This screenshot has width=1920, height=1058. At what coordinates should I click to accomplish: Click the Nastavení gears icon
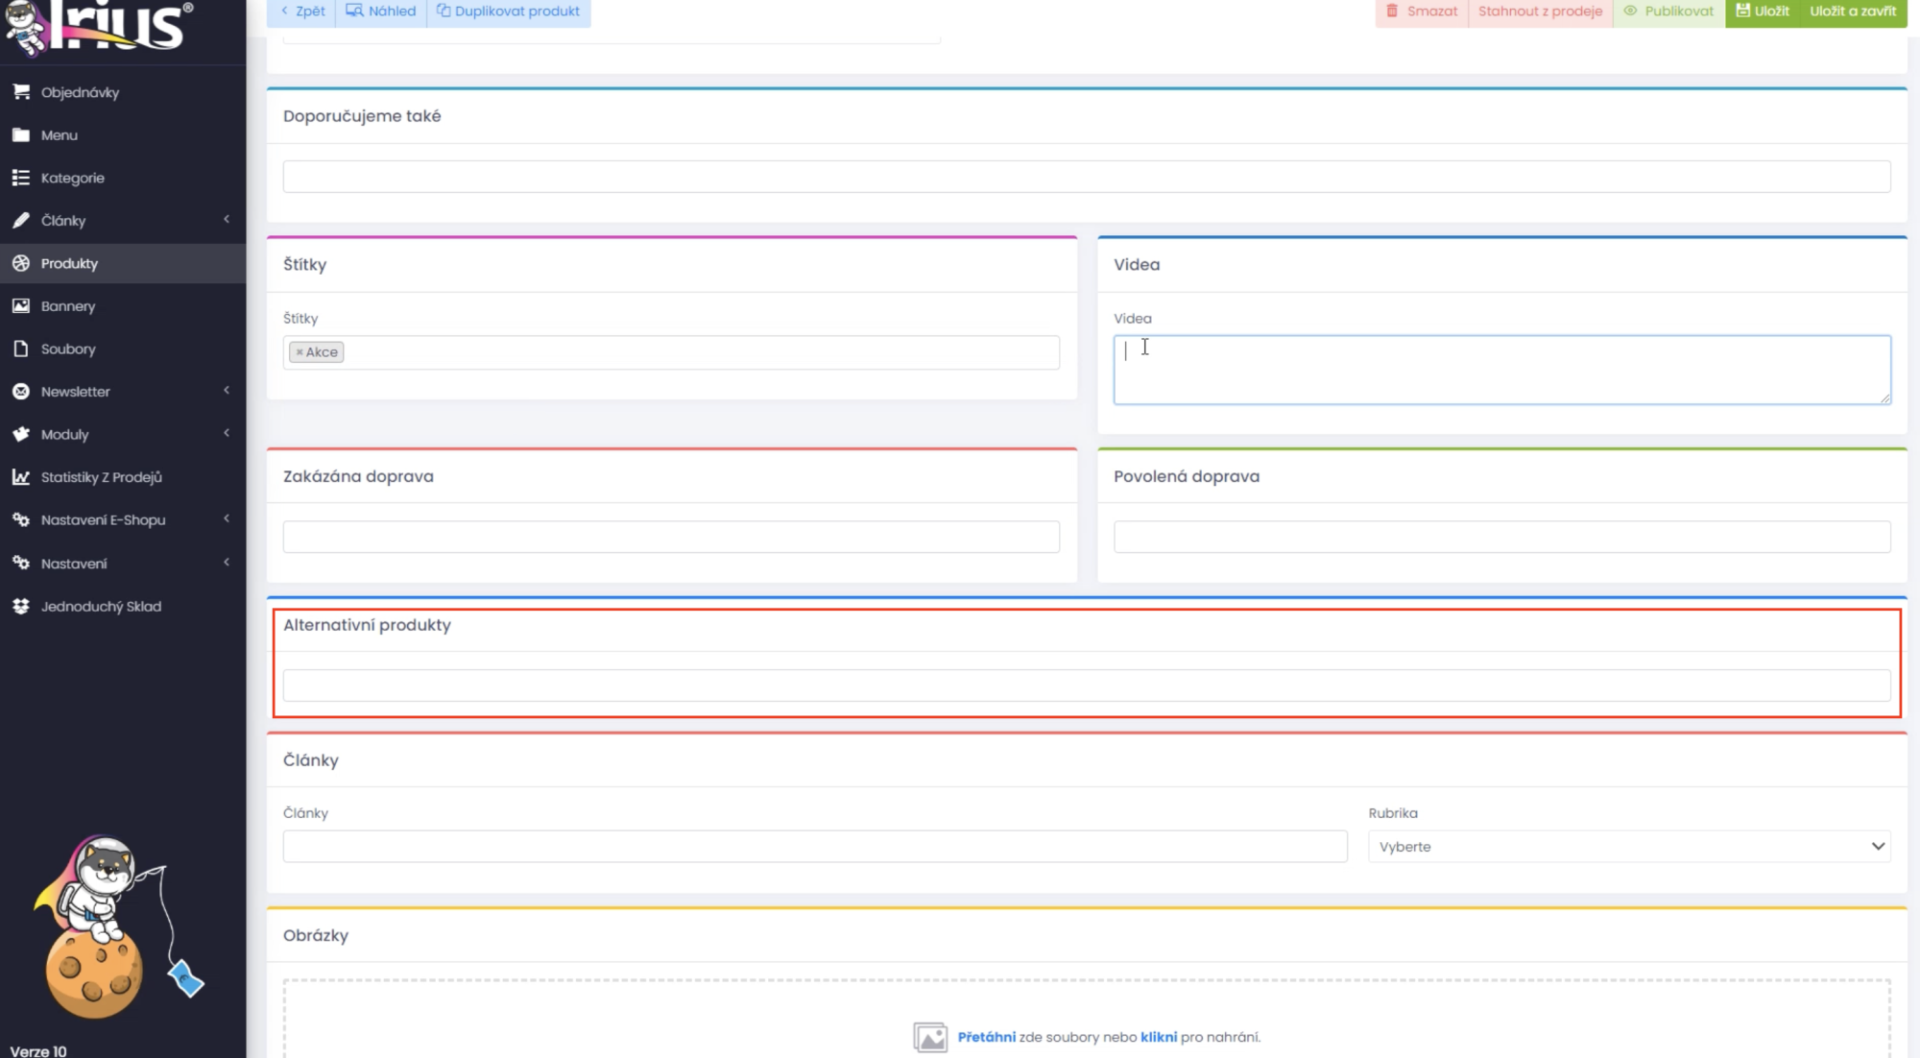(x=21, y=564)
